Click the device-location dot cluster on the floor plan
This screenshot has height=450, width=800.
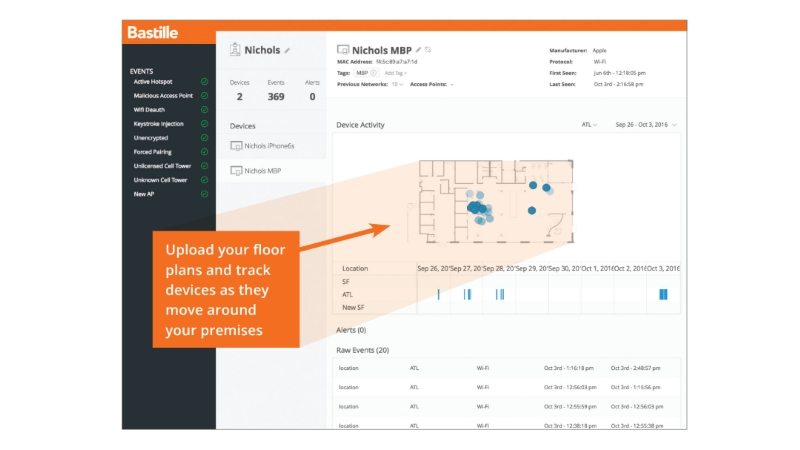pyautogui.click(x=480, y=208)
